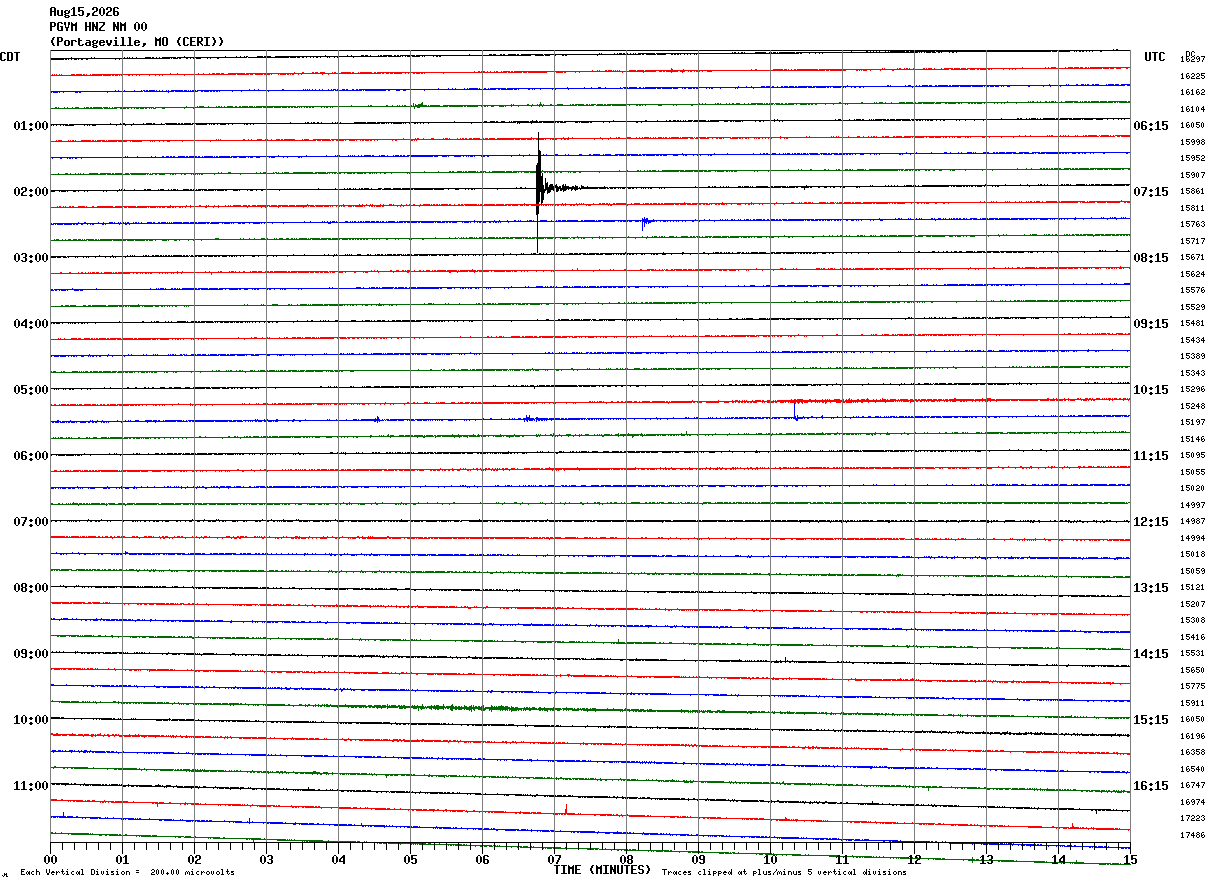Select the station code PGVM HNZ NM 00
The height and width of the screenshot is (886, 1210).
point(98,27)
